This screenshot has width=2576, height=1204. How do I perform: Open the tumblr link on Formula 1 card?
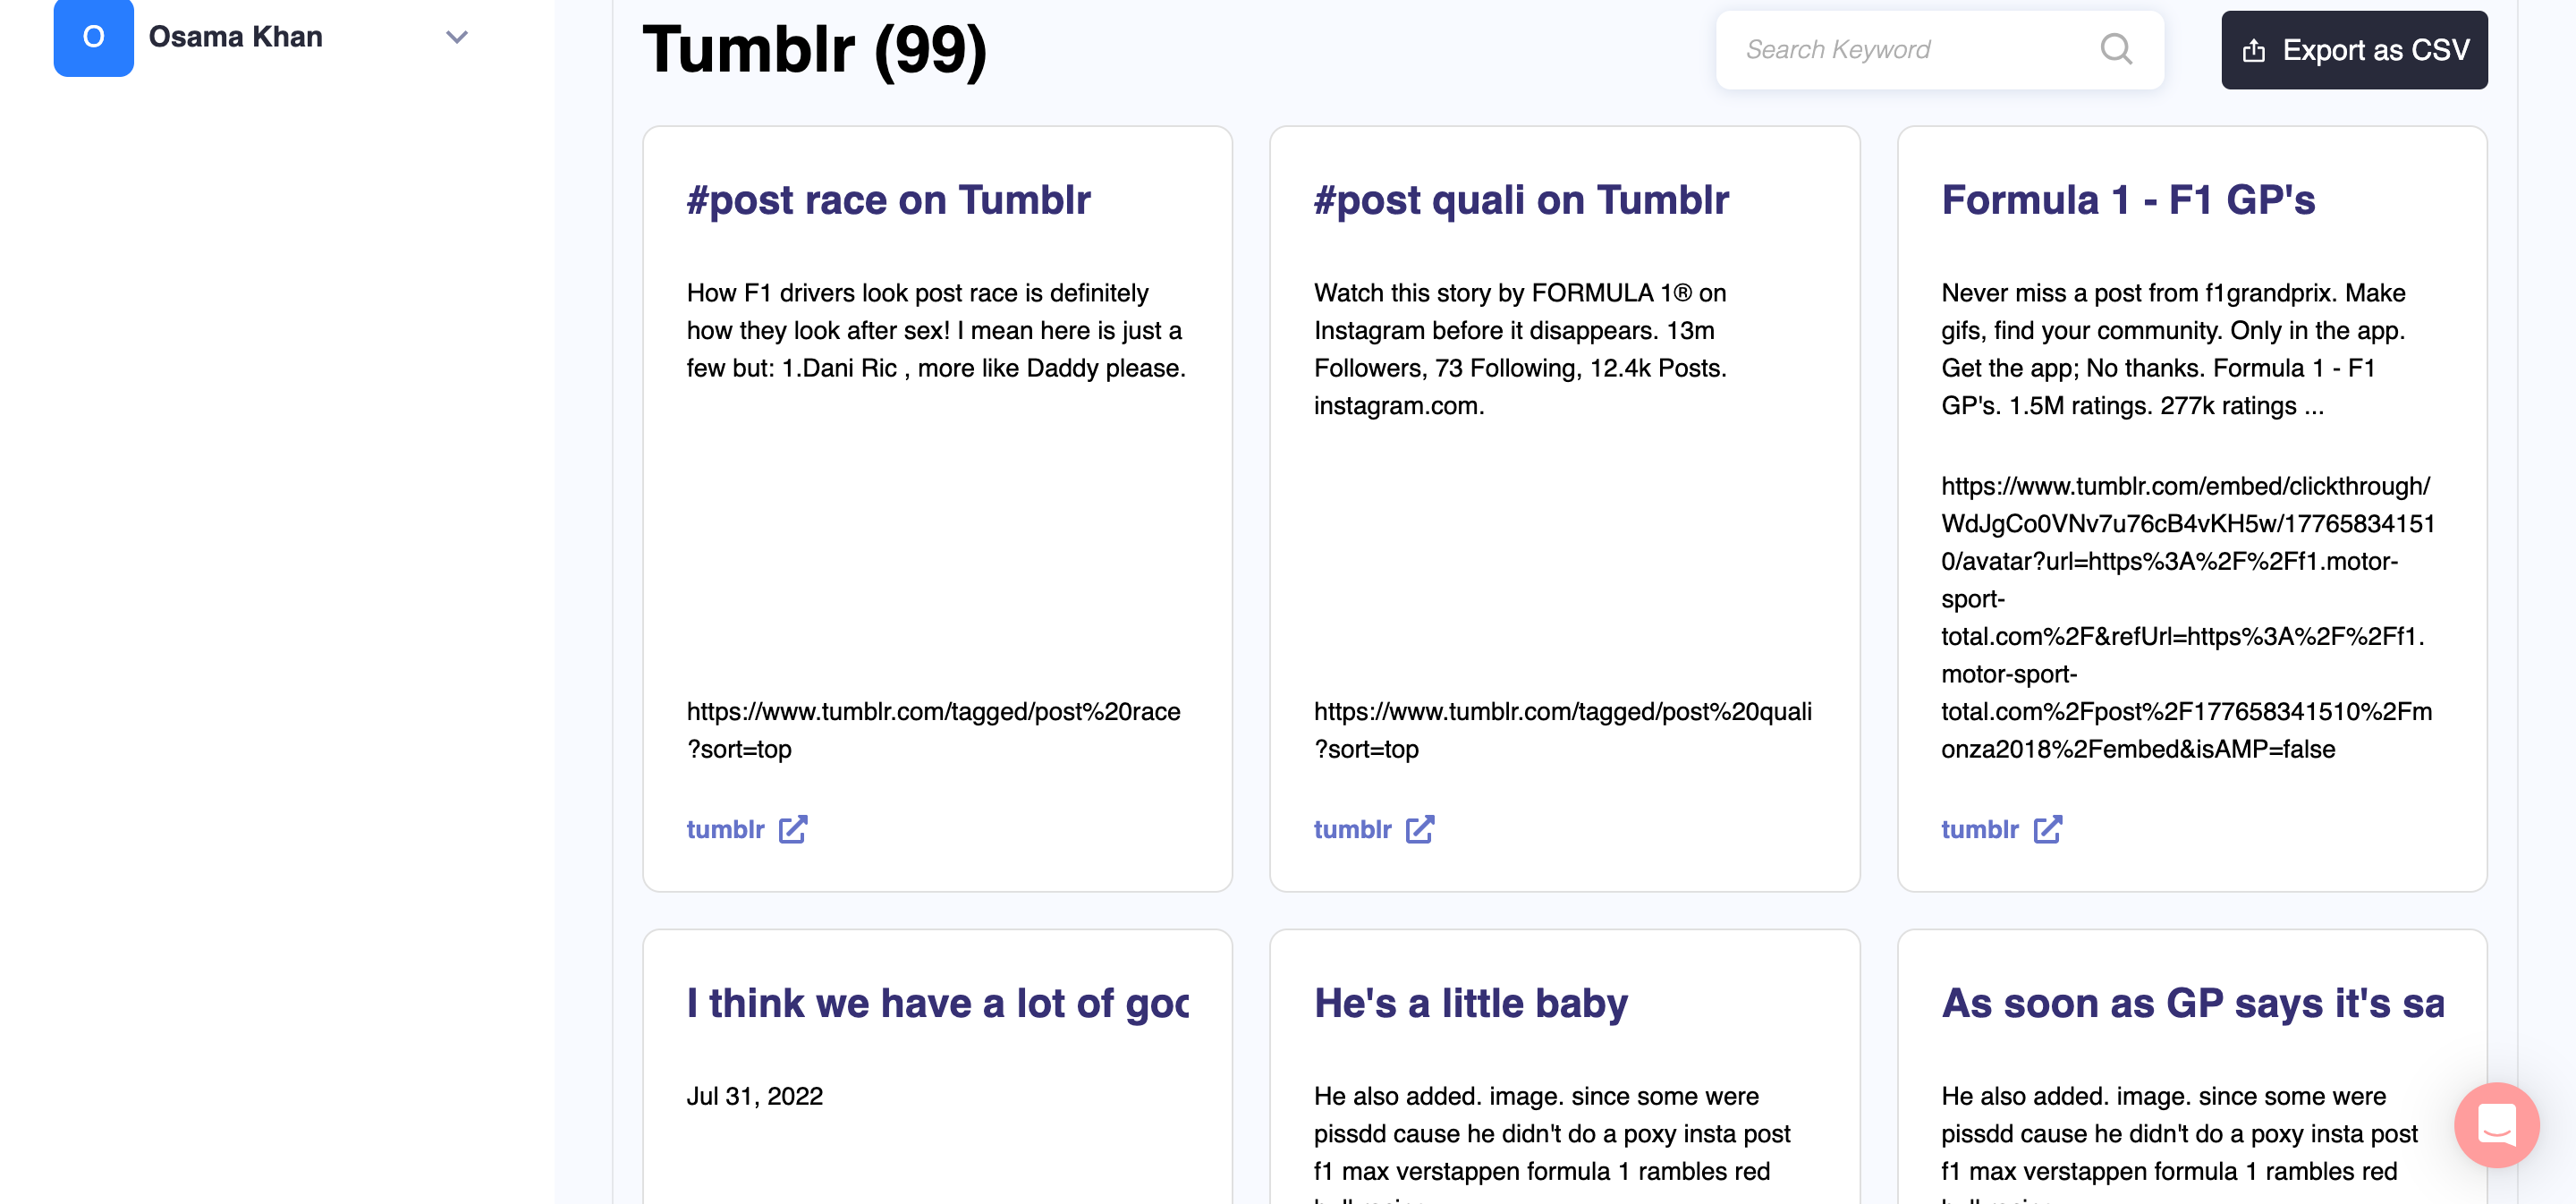(1979, 829)
